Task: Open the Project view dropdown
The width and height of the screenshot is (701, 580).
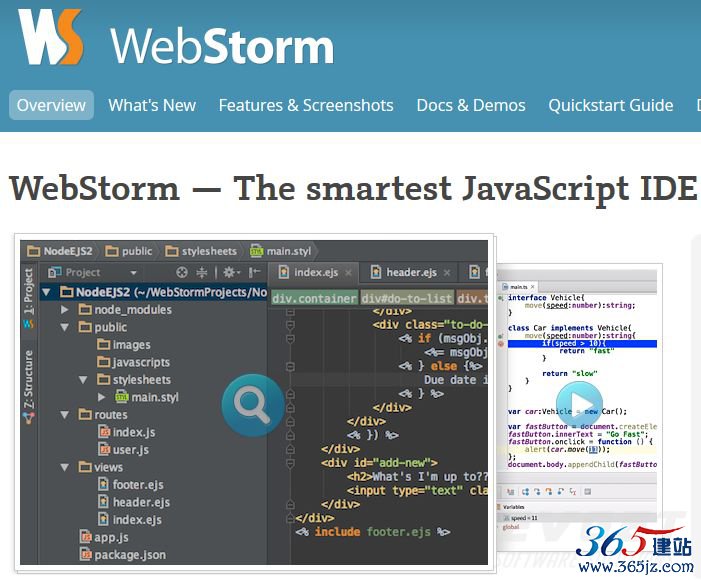Action: (133, 273)
